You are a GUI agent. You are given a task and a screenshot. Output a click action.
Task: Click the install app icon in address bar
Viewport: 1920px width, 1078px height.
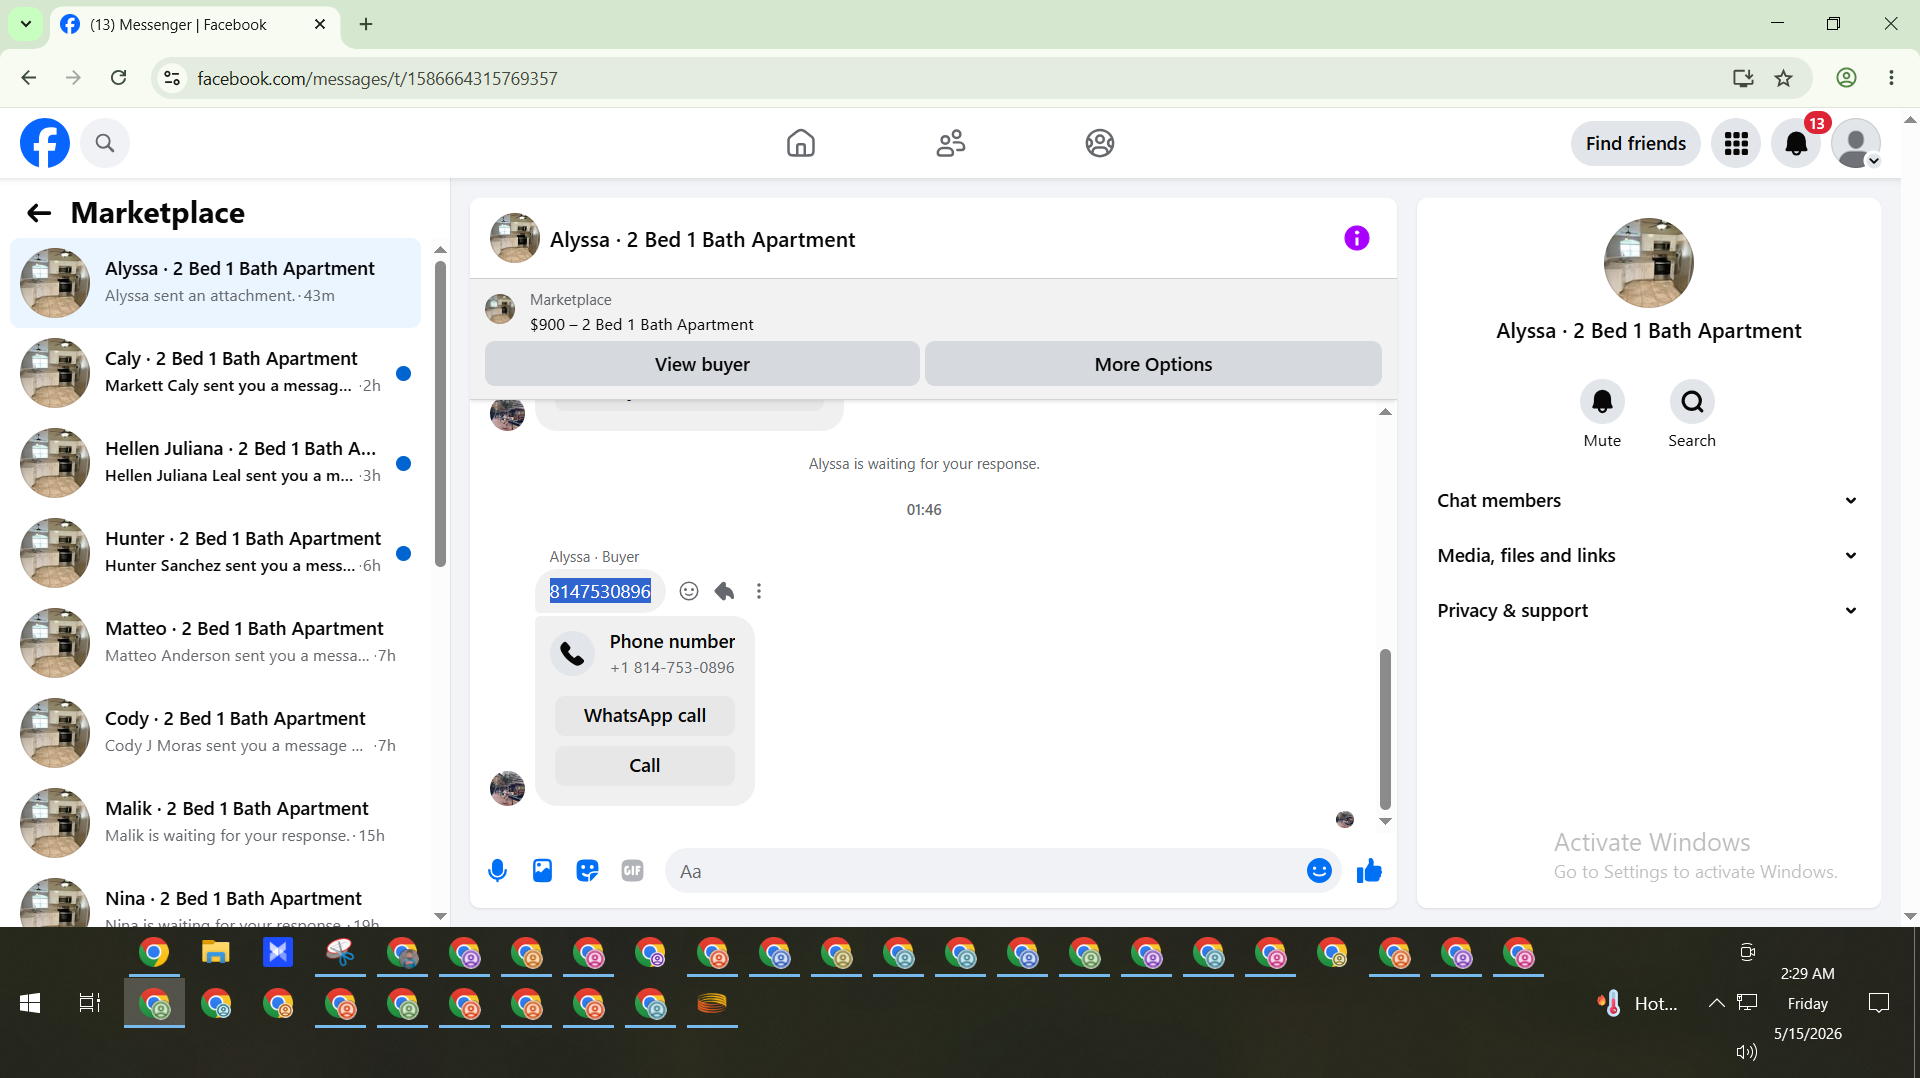click(1743, 78)
